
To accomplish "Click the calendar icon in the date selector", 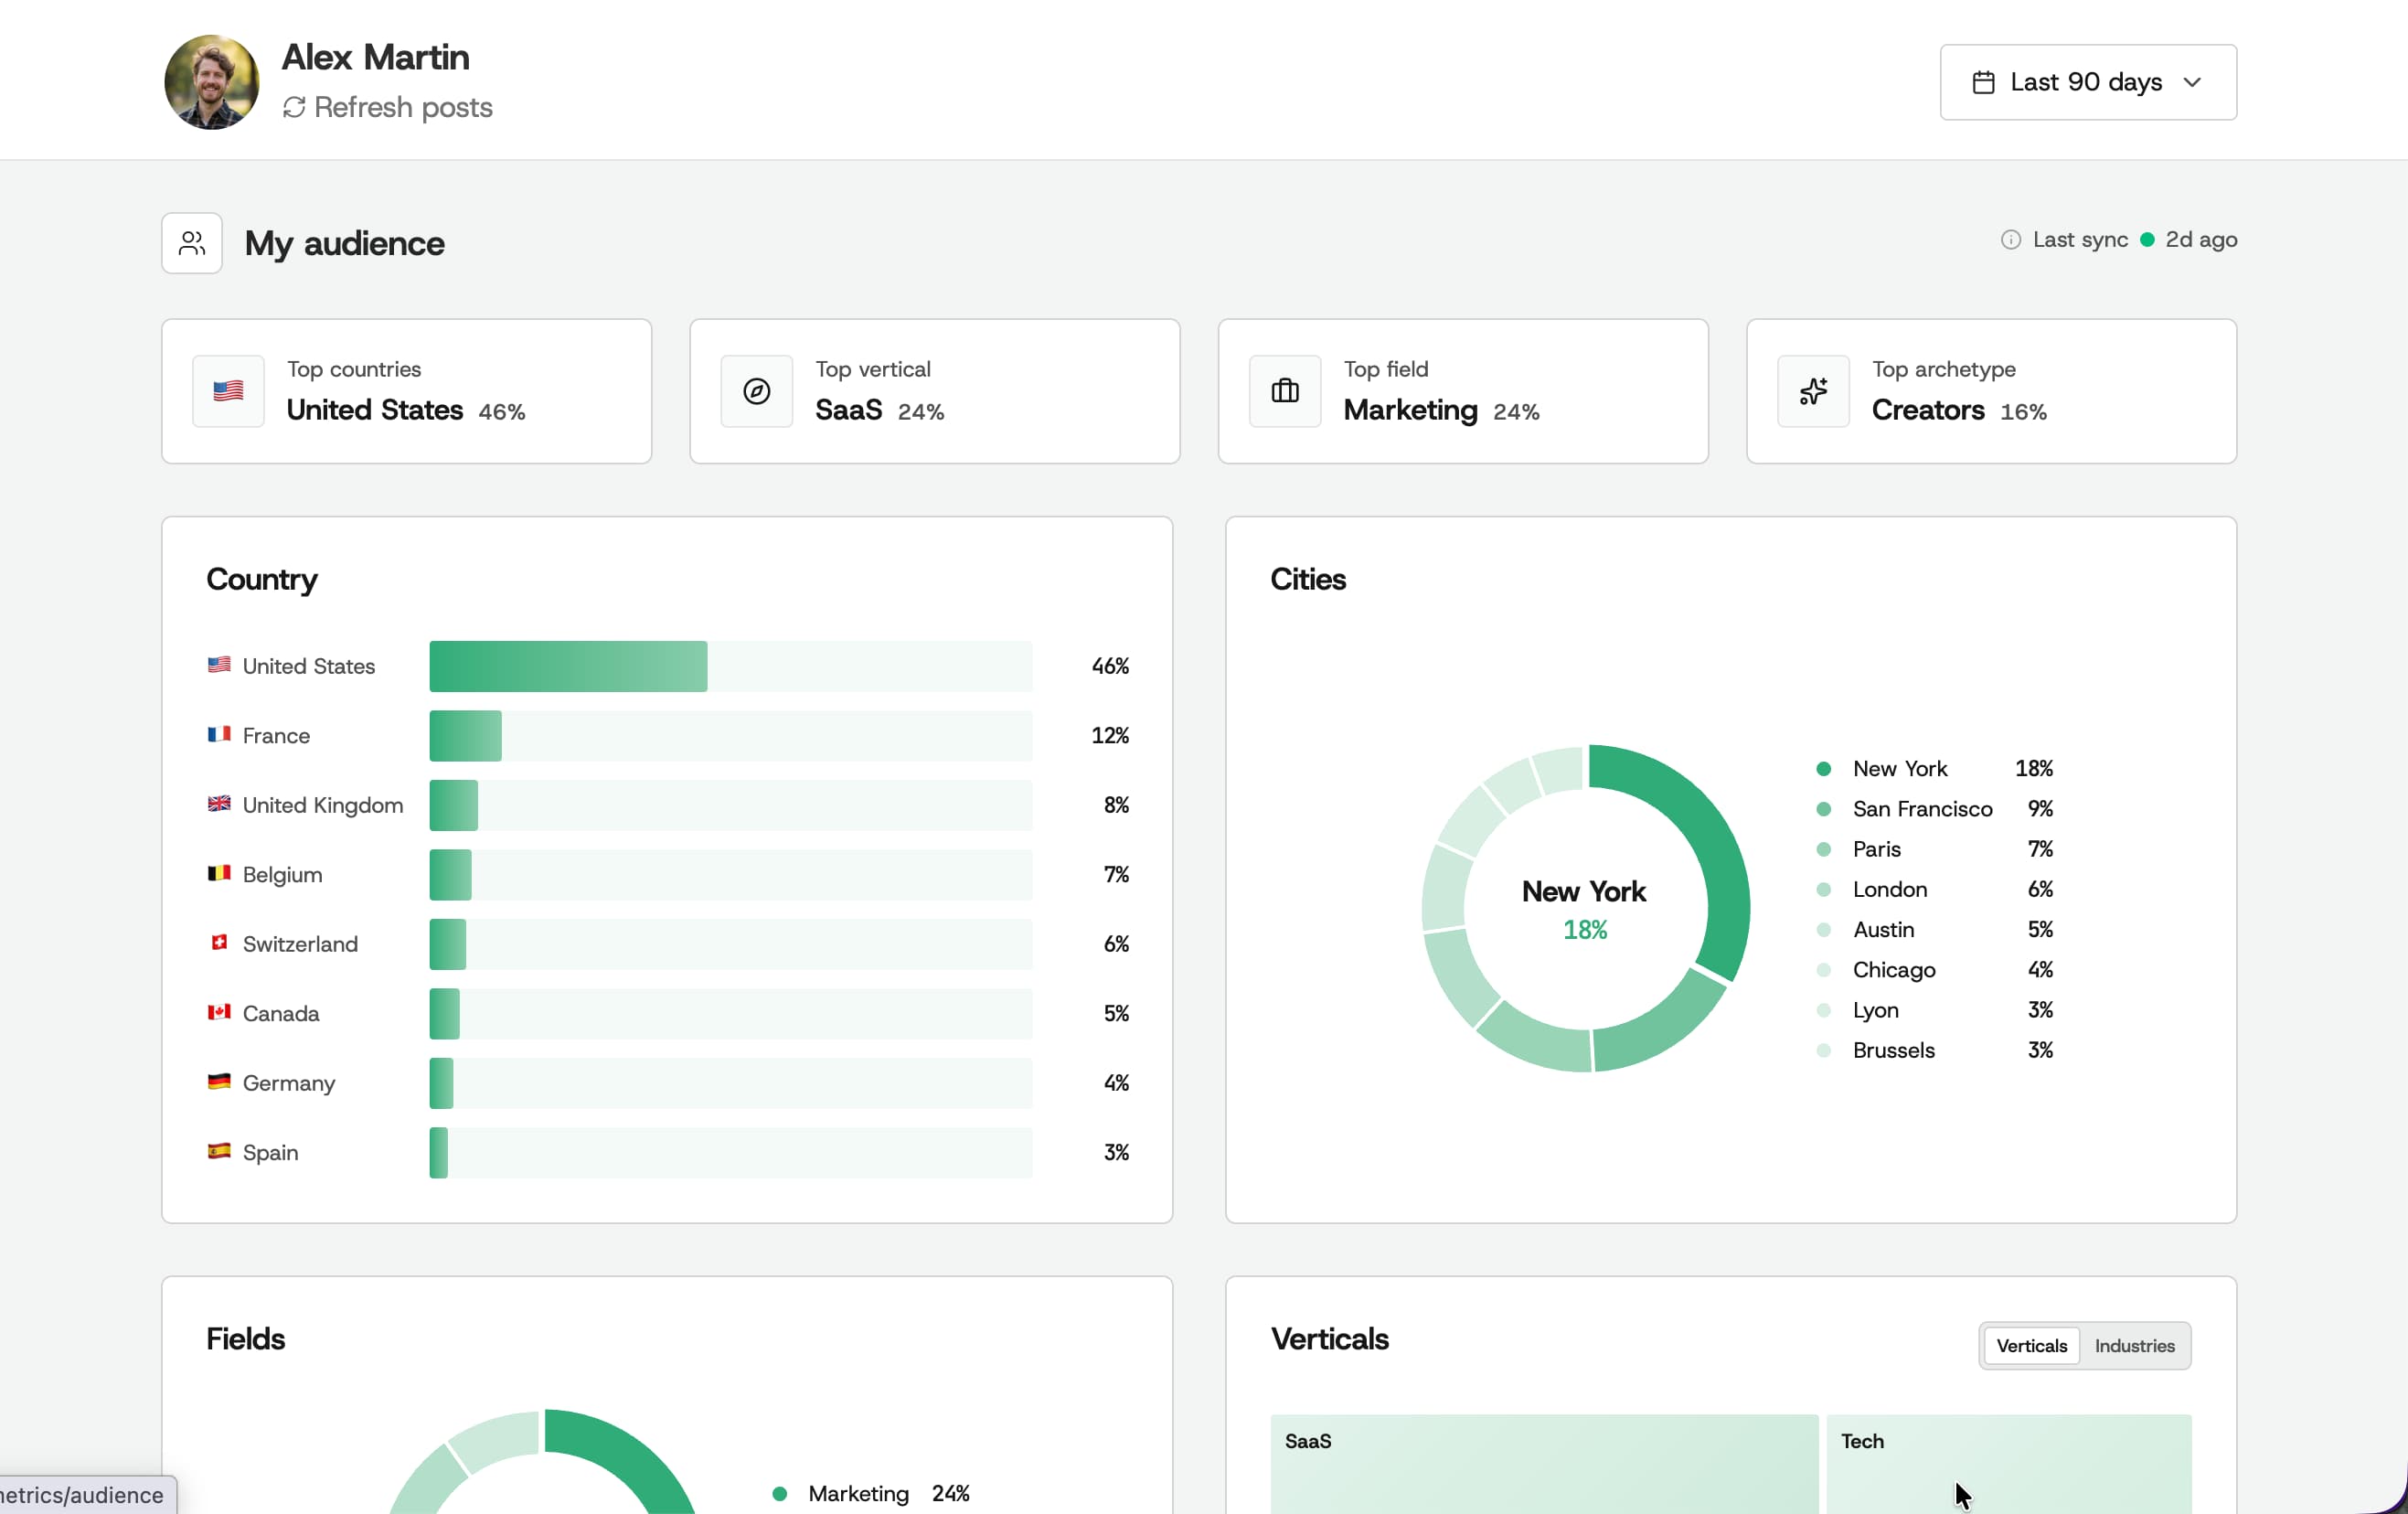I will tap(1983, 82).
